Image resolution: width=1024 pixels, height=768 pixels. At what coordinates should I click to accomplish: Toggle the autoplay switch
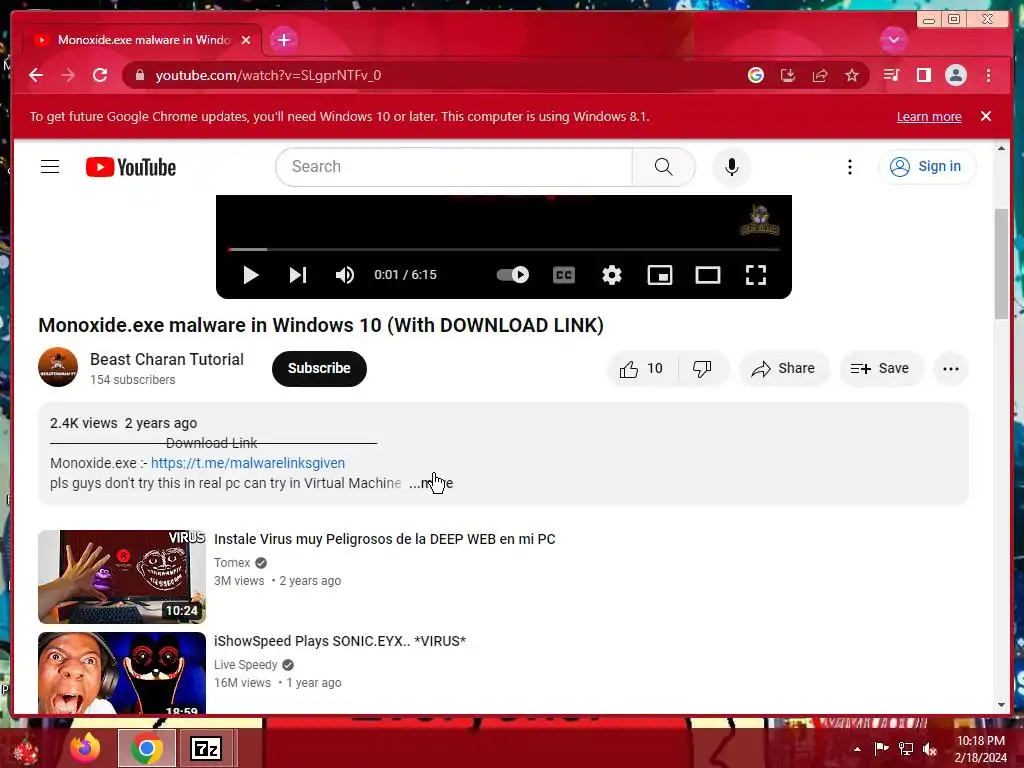(513, 275)
